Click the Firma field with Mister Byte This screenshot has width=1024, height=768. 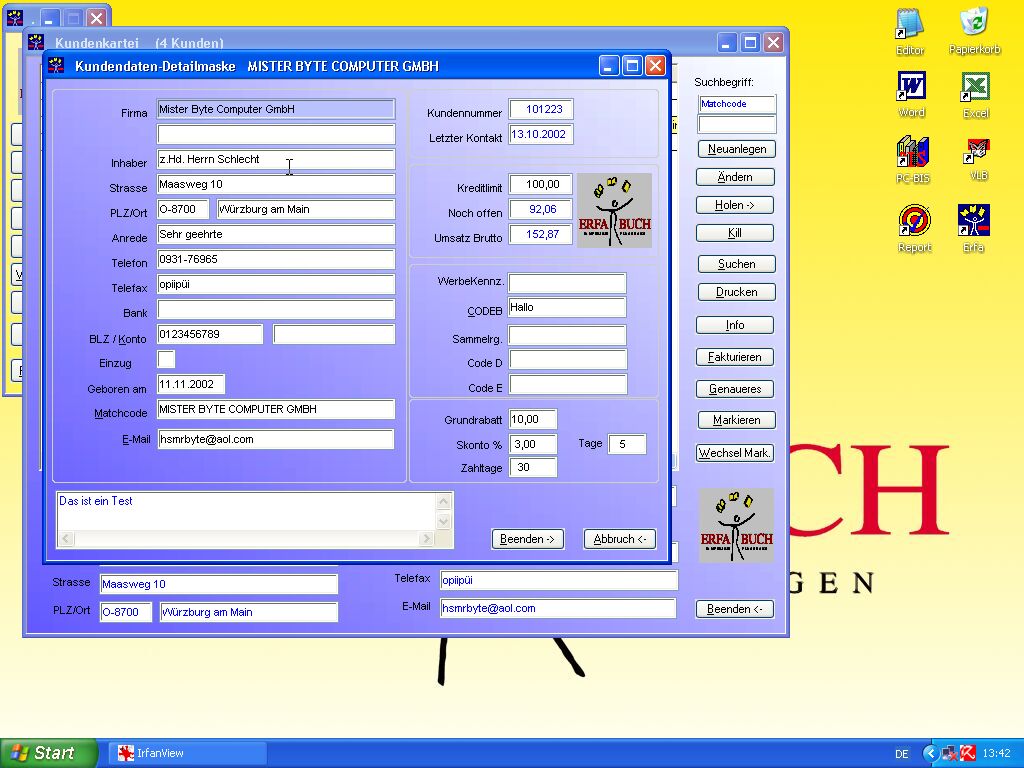coord(276,109)
